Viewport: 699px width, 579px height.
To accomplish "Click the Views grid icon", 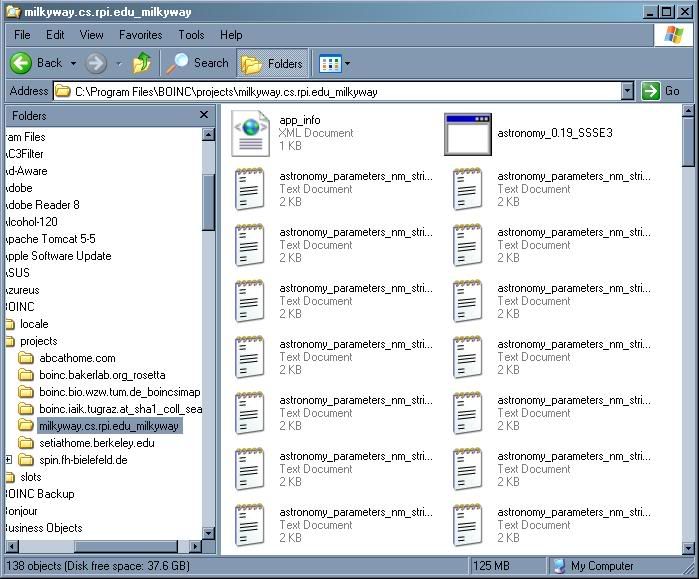I will 330,64.
